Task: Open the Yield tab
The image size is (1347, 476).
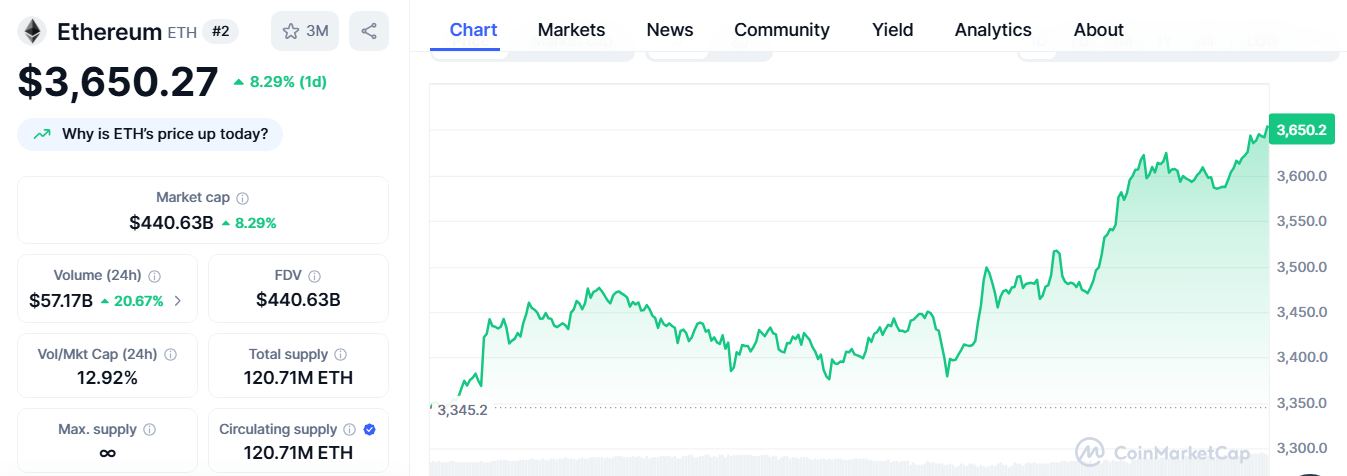Action: (x=893, y=30)
